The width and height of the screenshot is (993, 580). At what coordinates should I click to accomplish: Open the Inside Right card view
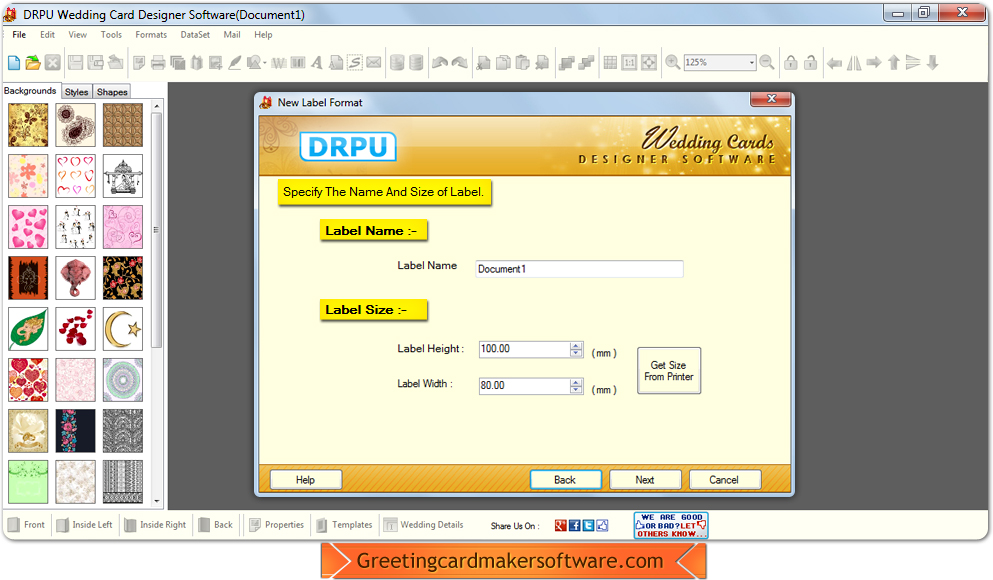155,525
